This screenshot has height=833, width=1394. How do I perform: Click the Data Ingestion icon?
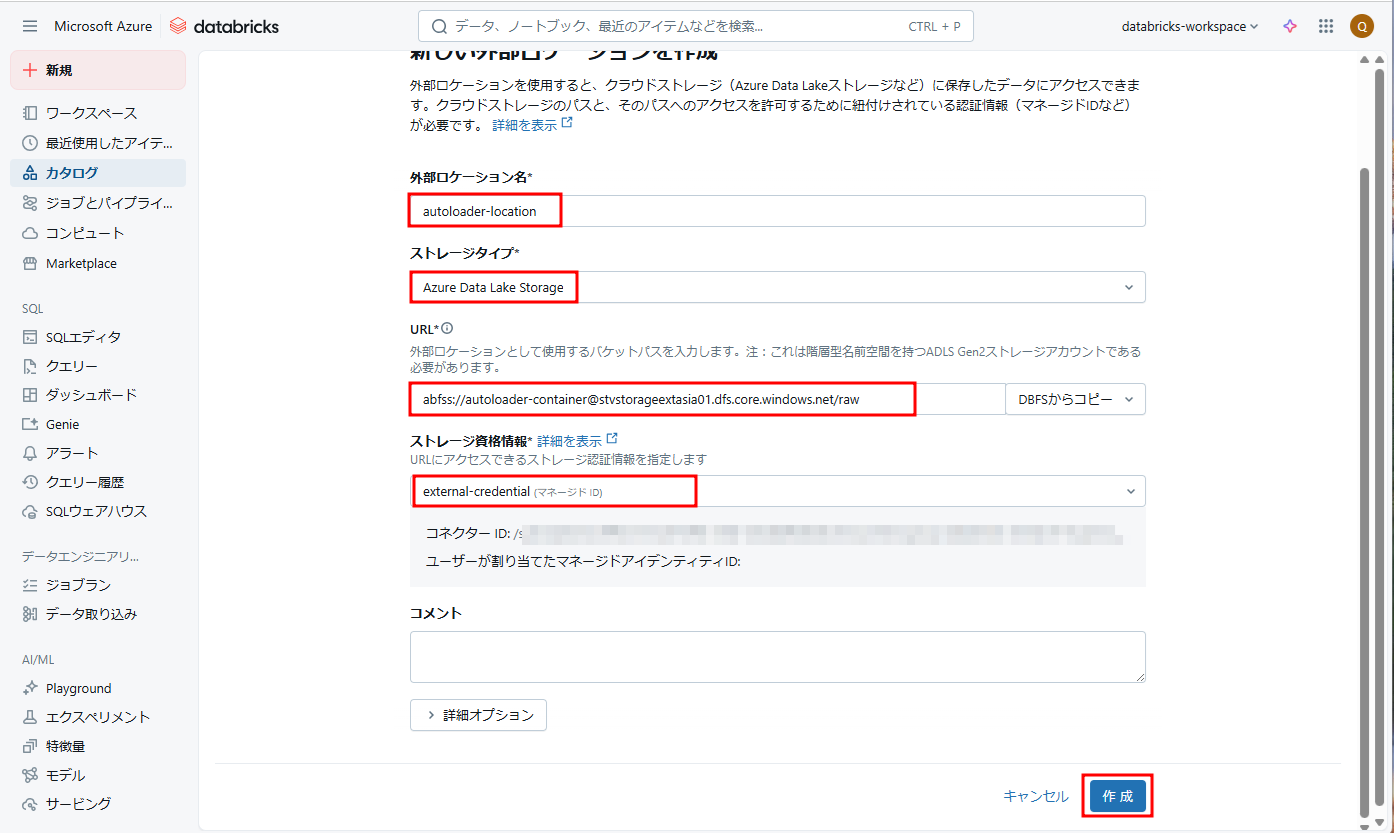[x=30, y=614]
